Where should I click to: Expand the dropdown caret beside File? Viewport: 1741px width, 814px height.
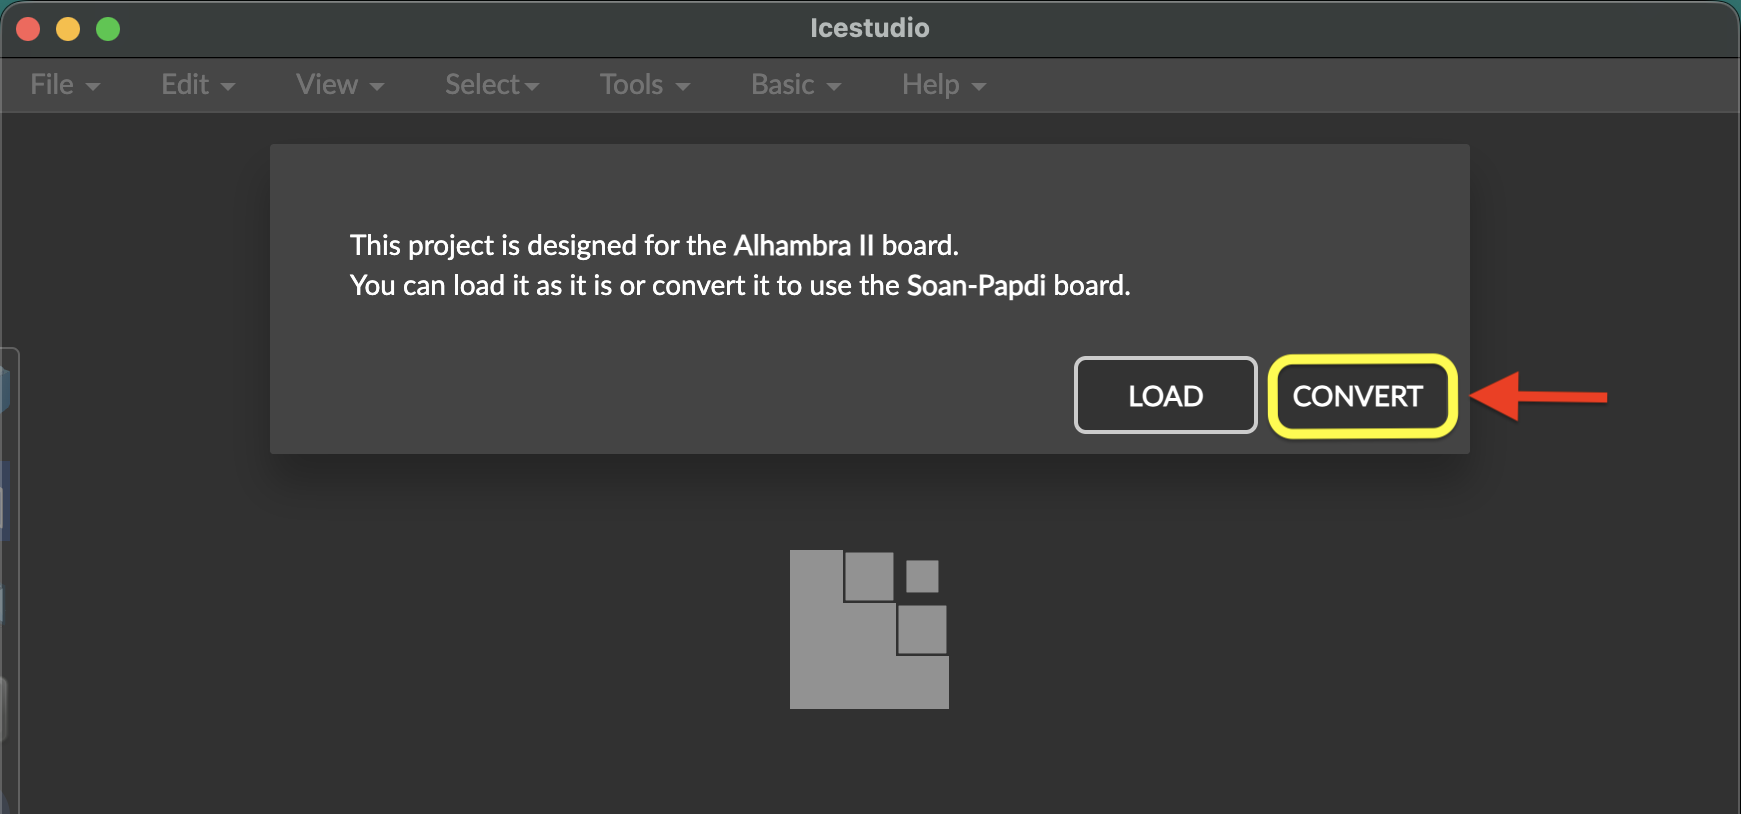tap(93, 87)
